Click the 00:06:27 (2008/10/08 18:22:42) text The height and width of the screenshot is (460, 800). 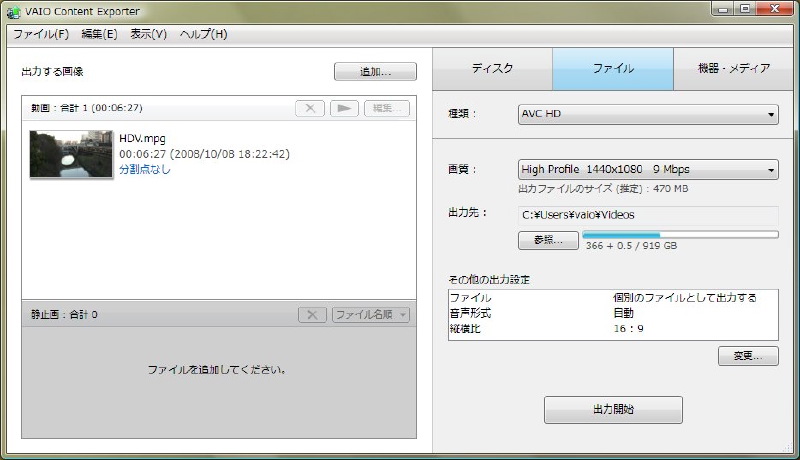(204, 154)
